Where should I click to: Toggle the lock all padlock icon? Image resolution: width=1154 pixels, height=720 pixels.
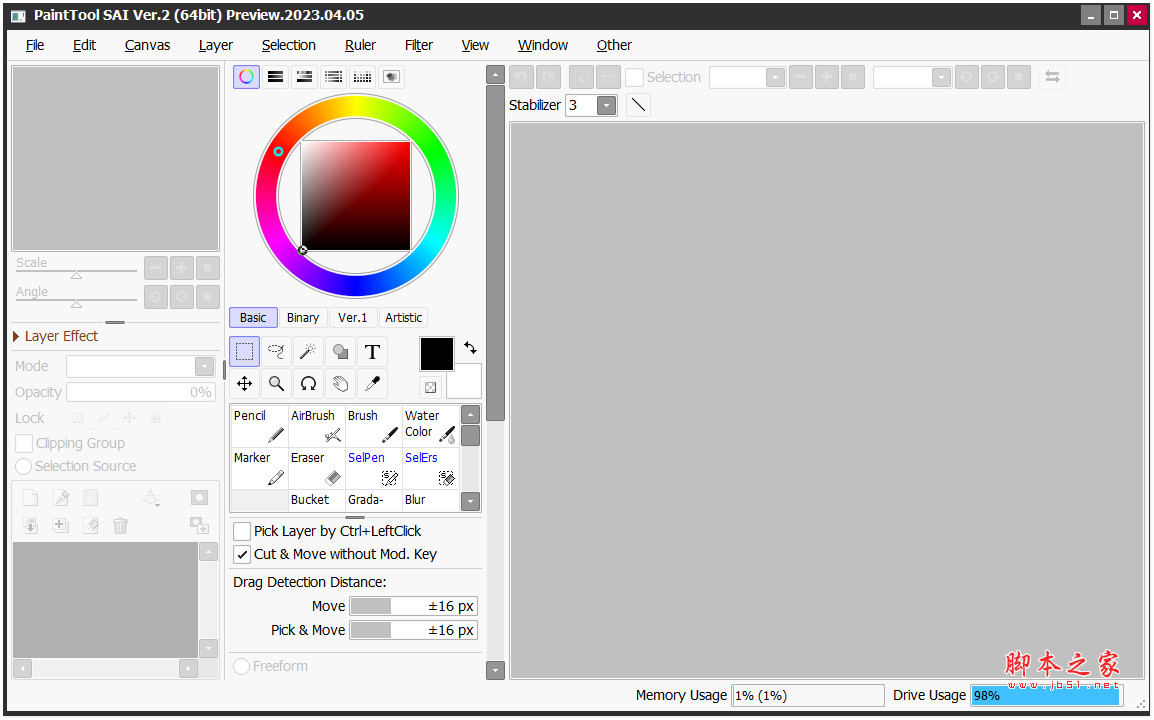[x=155, y=418]
